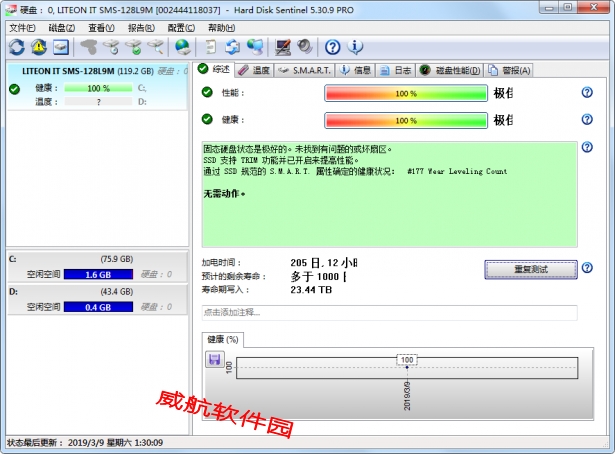Select the 健康 (%) chart tab
Image resolution: width=615 pixels, height=454 pixels.
(x=222, y=340)
